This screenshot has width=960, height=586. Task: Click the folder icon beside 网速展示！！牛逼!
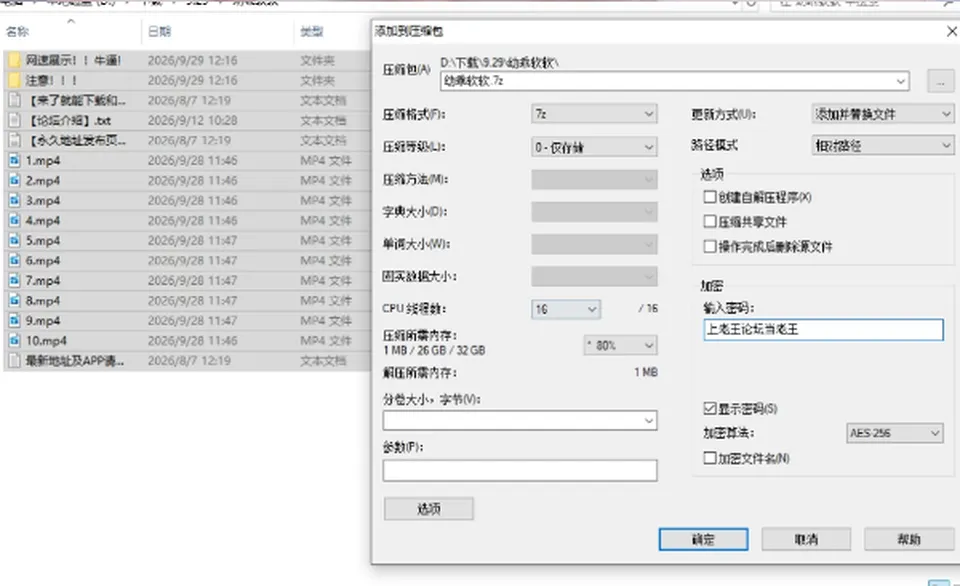(15, 60)
